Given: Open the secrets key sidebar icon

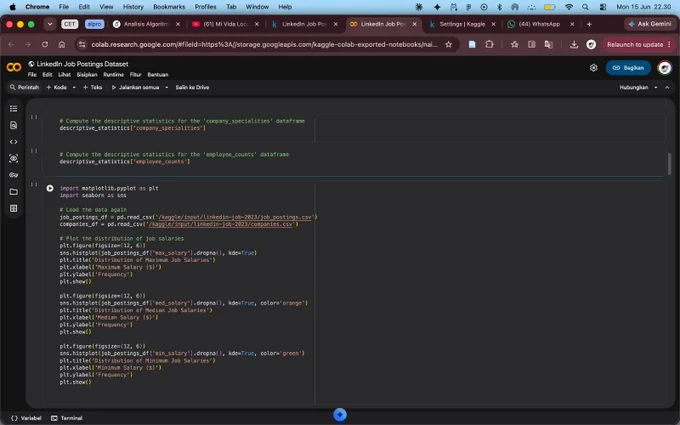Looking at the screenshot, I should (13, 175).
